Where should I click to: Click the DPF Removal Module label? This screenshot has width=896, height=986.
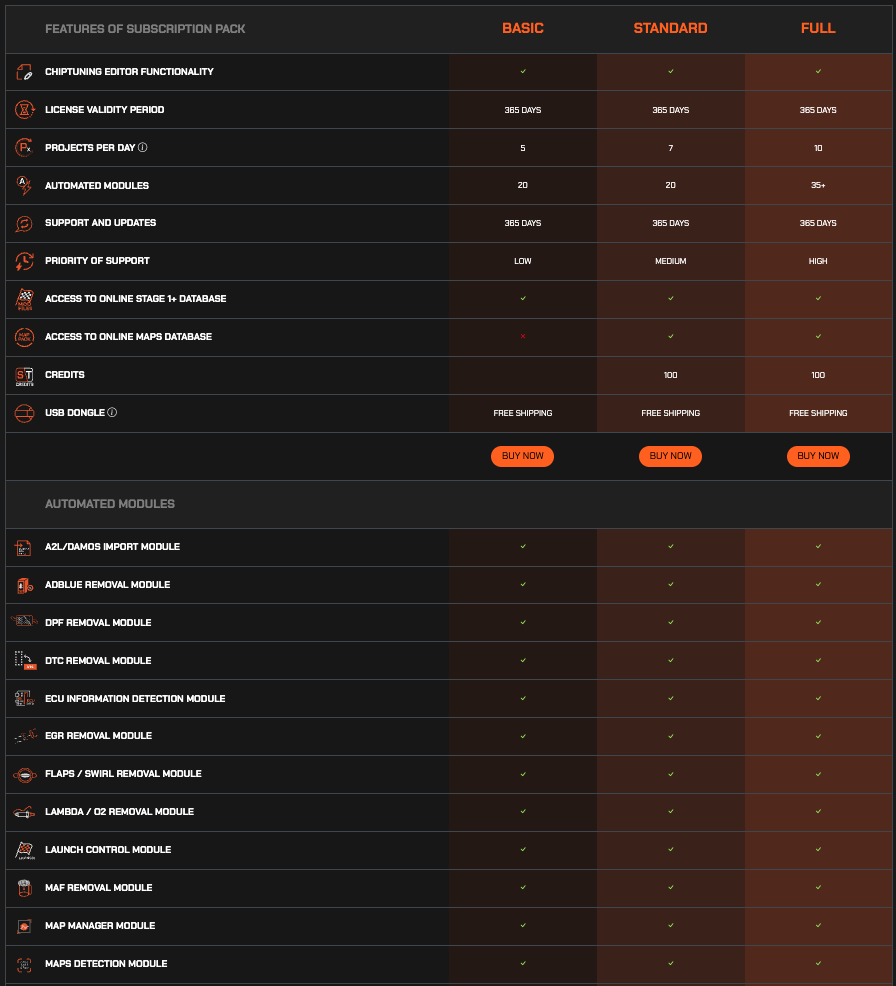pos(98,623)
